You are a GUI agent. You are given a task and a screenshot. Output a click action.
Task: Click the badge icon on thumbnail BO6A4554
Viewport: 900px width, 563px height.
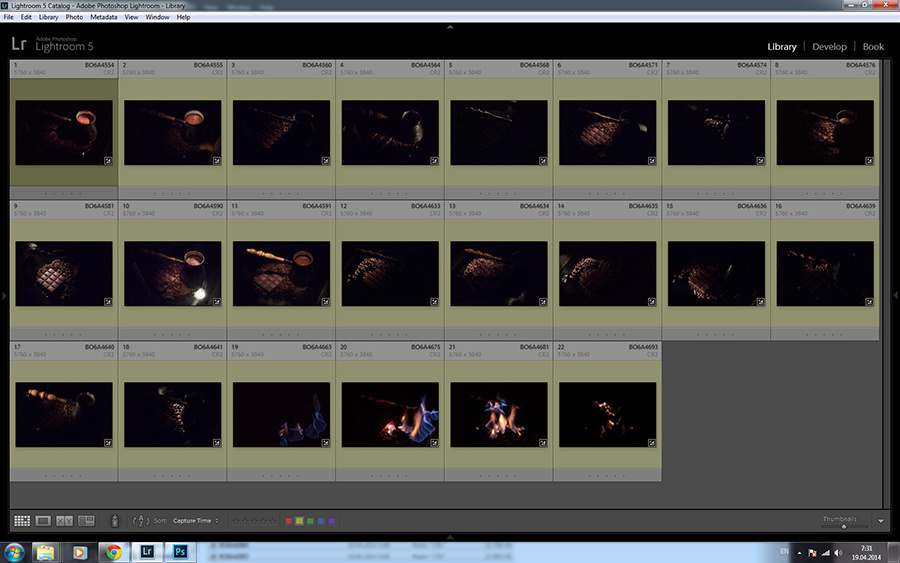[x=108, y=159]
